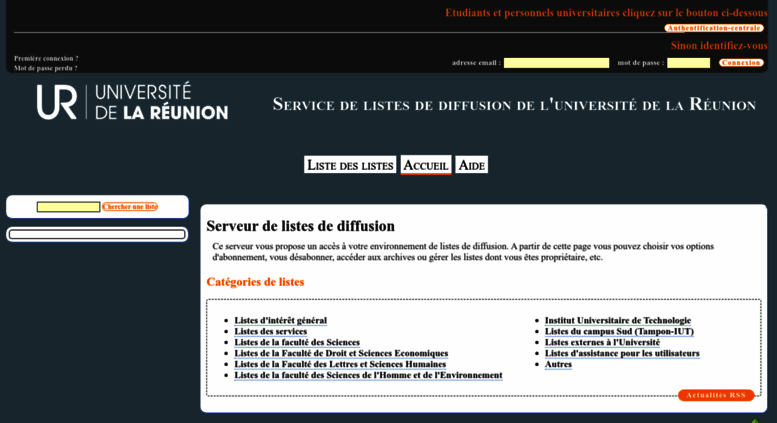
Task: Click the Service de listes de diffusion title
Action: (x=514, y=105)
